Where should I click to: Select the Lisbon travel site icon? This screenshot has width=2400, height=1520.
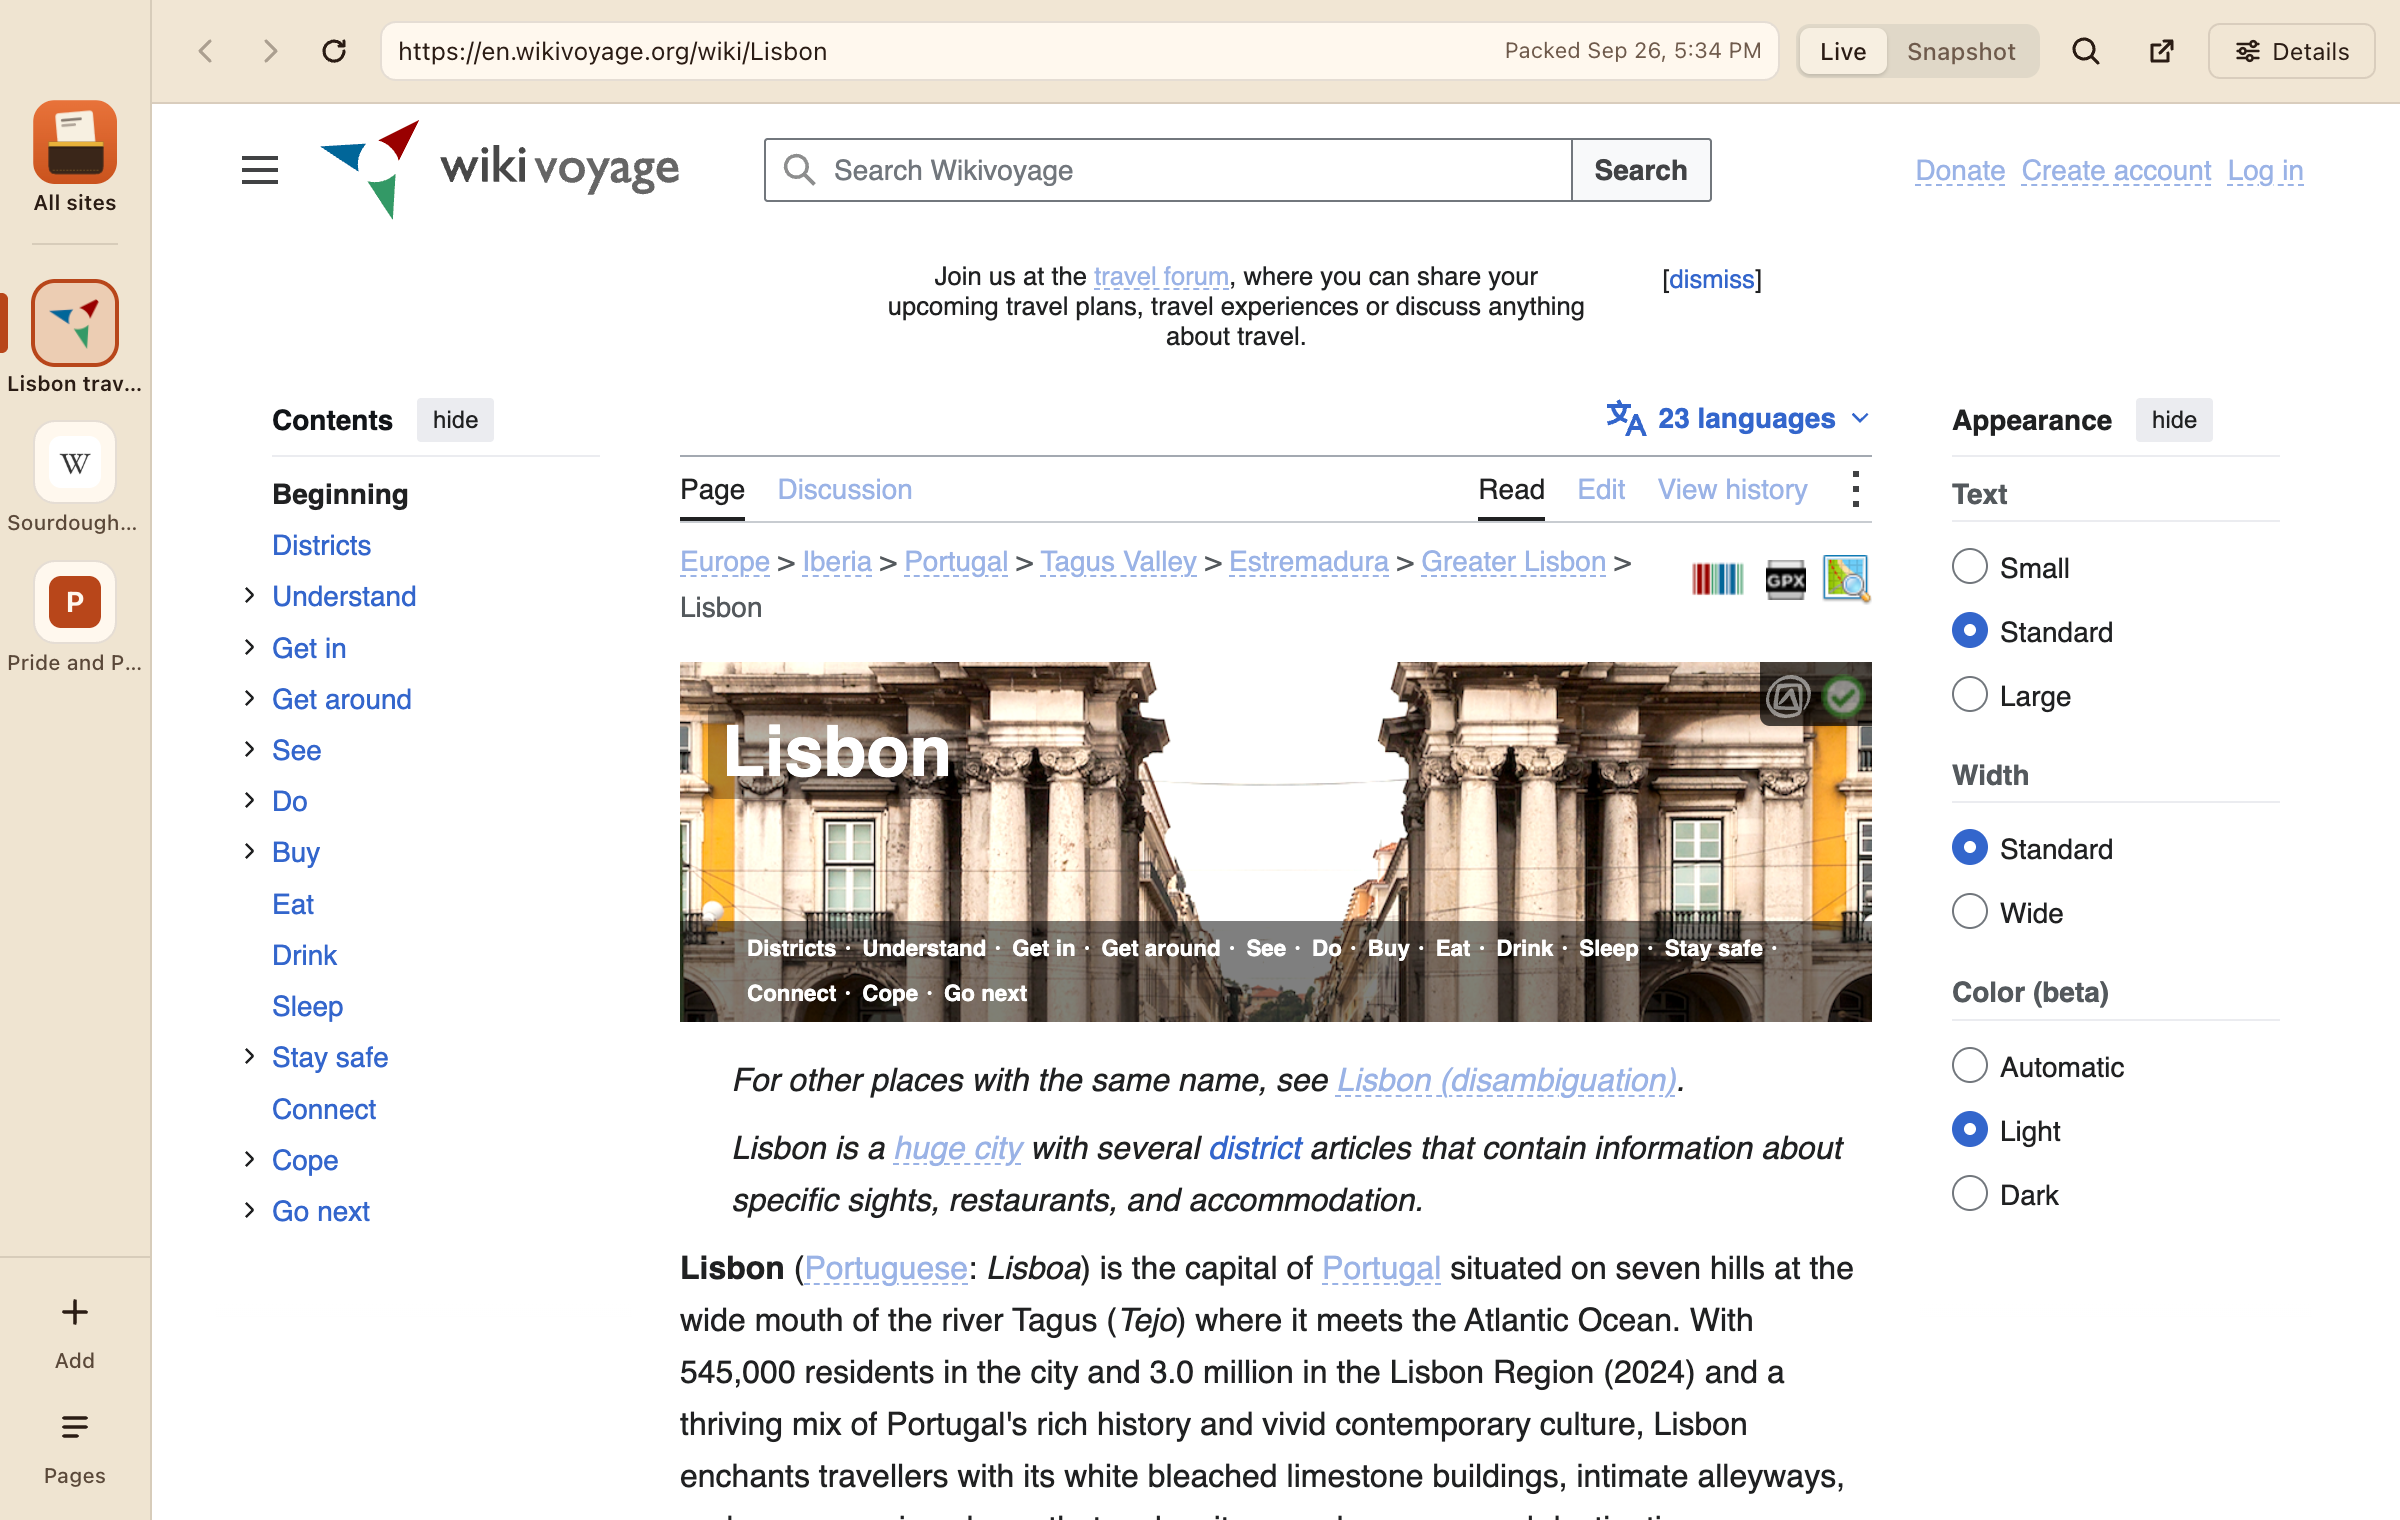75,323
